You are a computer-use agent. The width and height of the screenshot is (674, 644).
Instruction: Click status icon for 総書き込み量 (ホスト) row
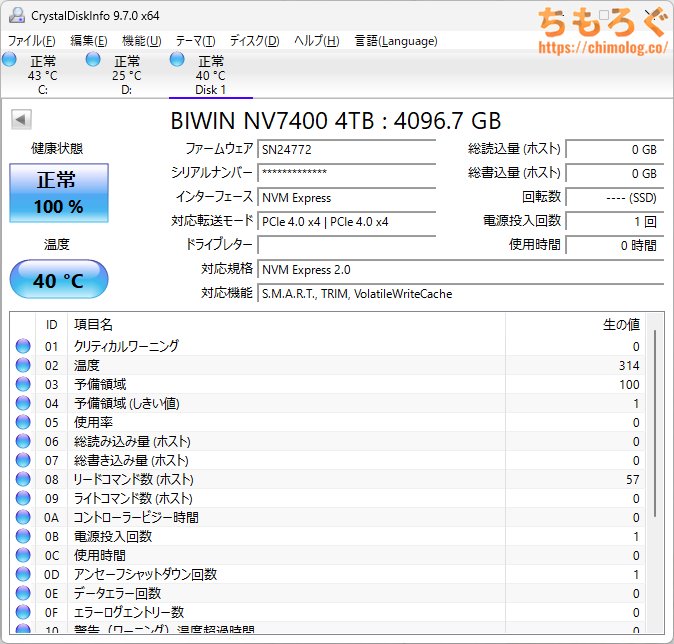(23, 460)
